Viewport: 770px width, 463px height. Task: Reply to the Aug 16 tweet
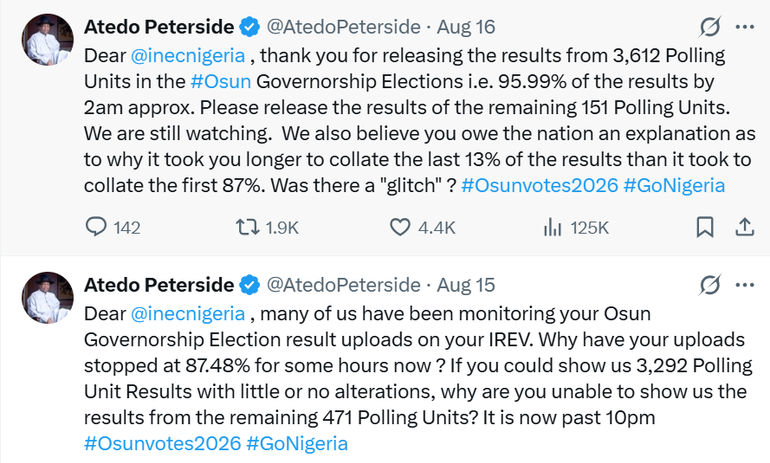tap(96, 227)
